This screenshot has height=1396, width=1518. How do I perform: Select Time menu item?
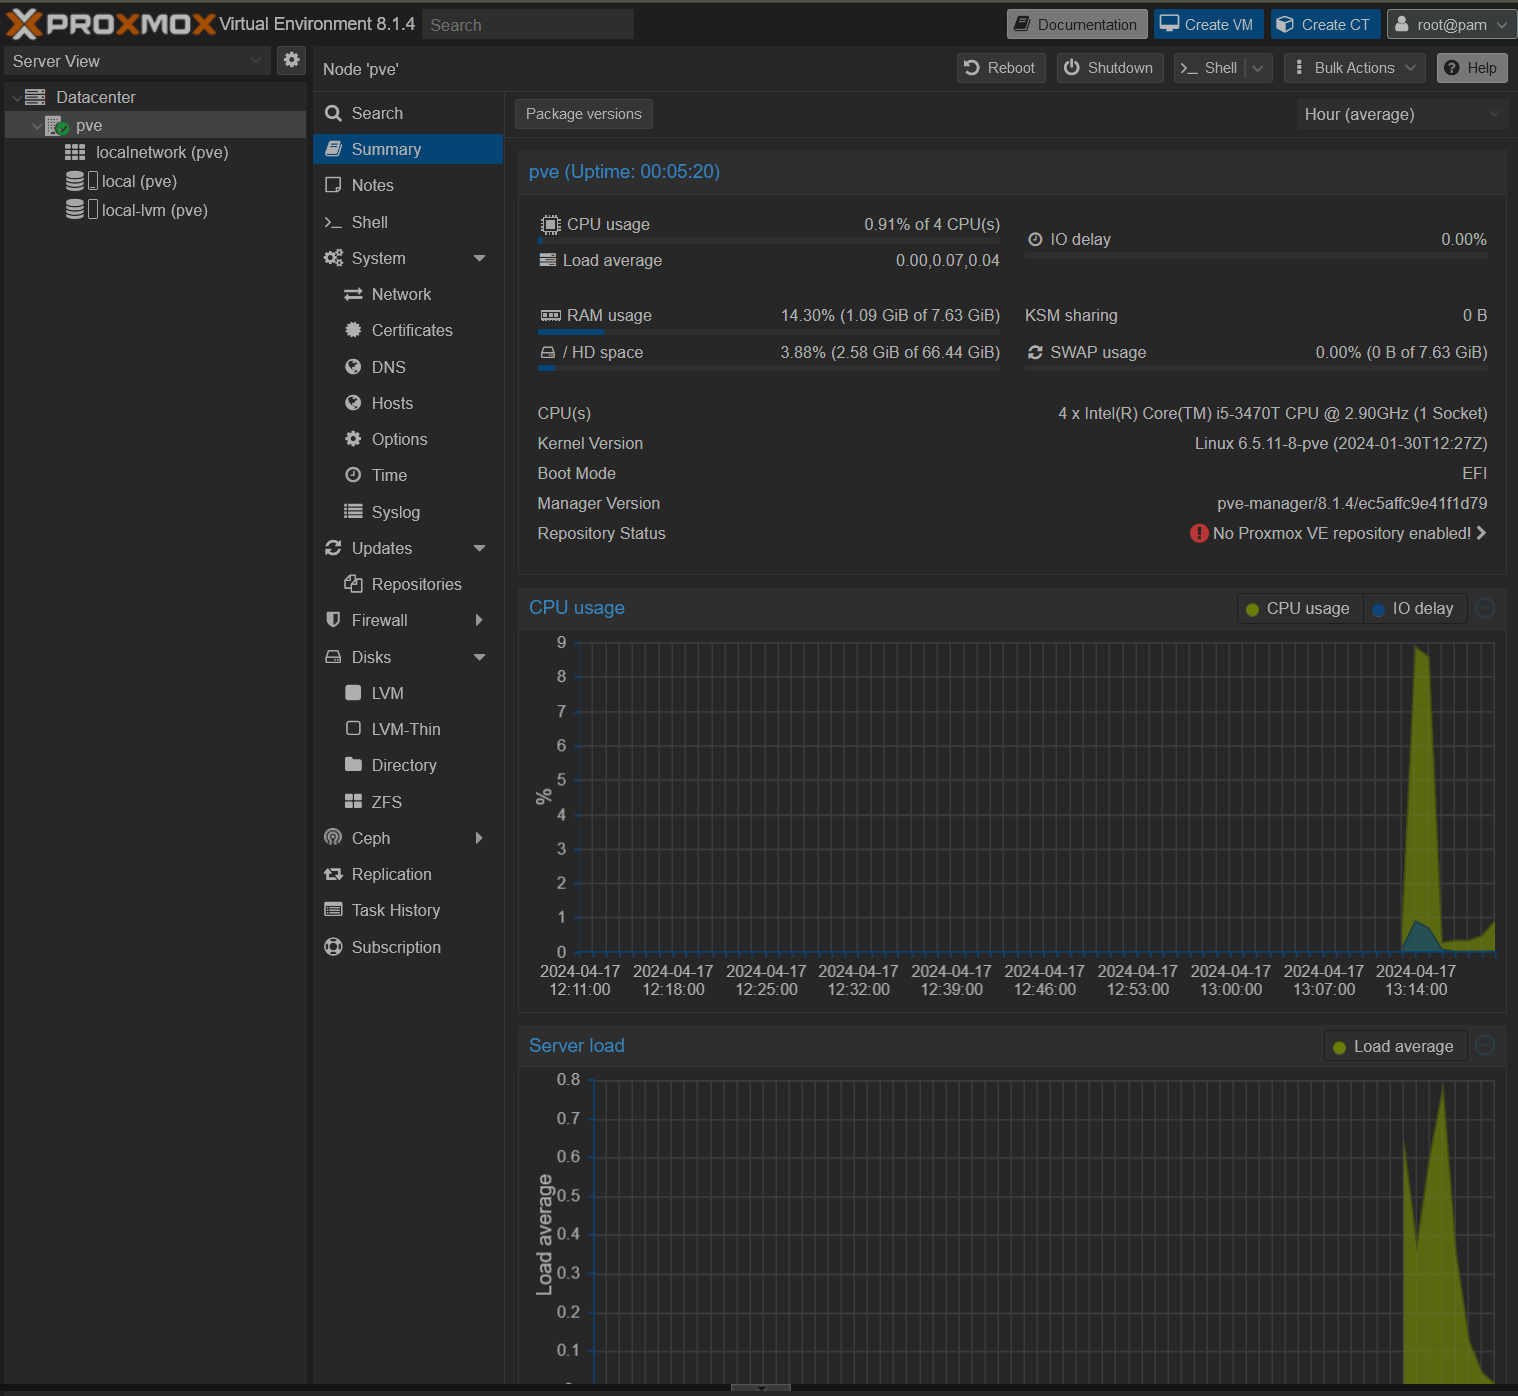[408, 475]
